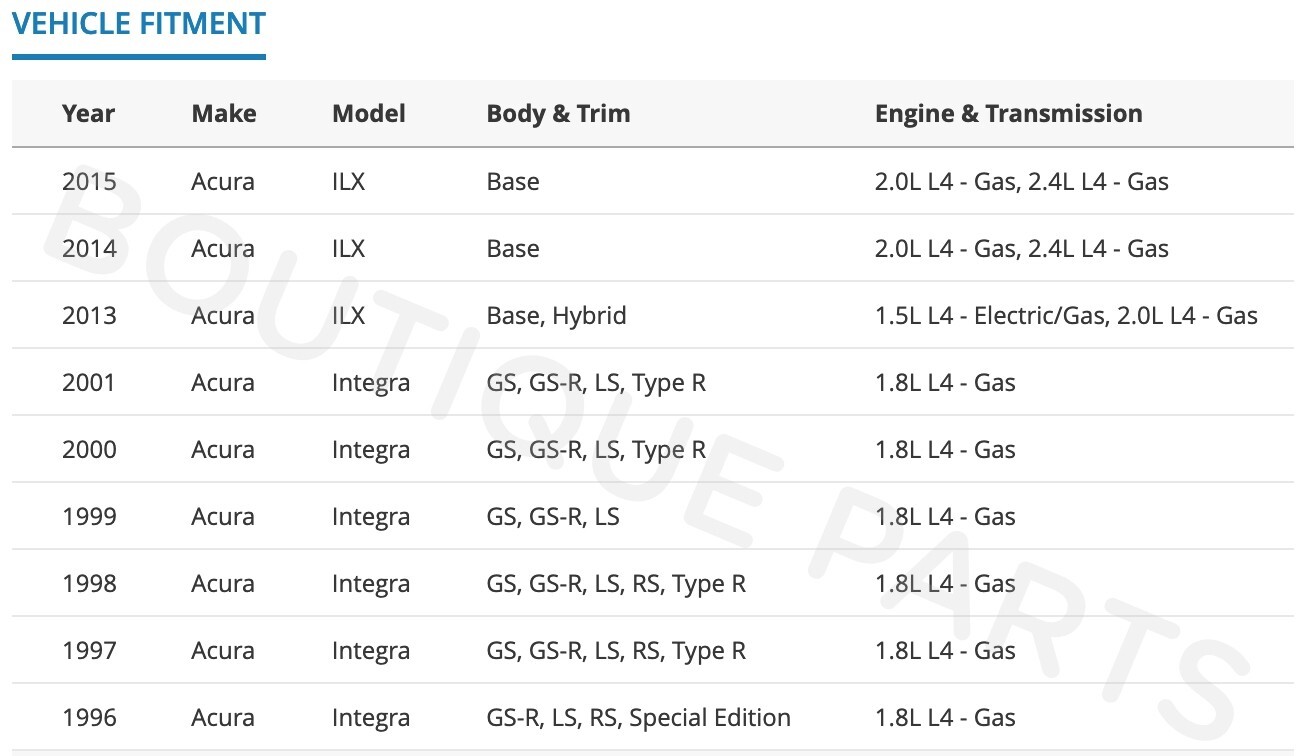This screenshot has width=1300, height=756.
Task: Select the 1996 year cell
Action: point(89,718)
